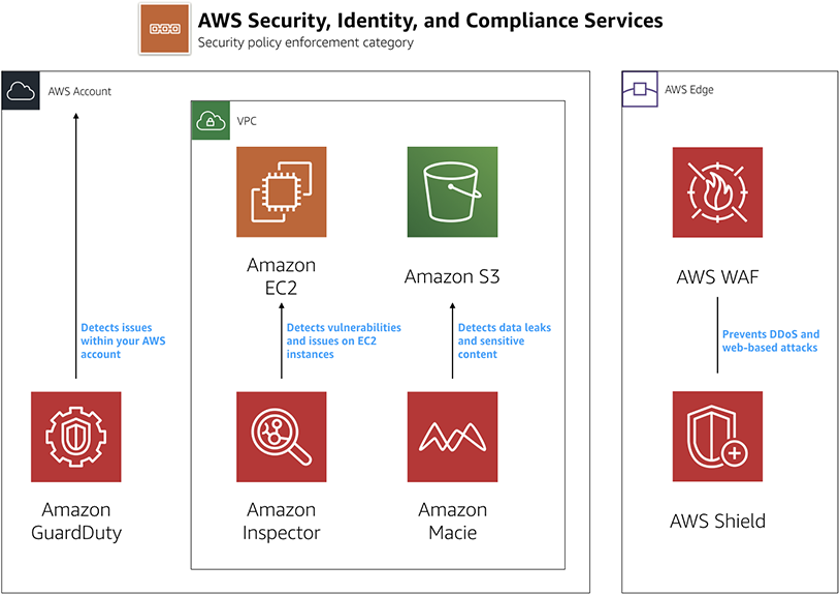Click the purple AWS Edge icon
The height and width of the screenshot is (594, 840).
click(640, 90)
